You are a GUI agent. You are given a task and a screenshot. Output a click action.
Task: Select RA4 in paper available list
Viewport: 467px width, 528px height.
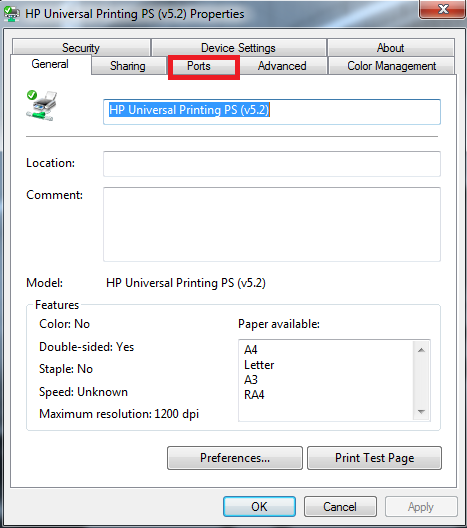(254, 394)
